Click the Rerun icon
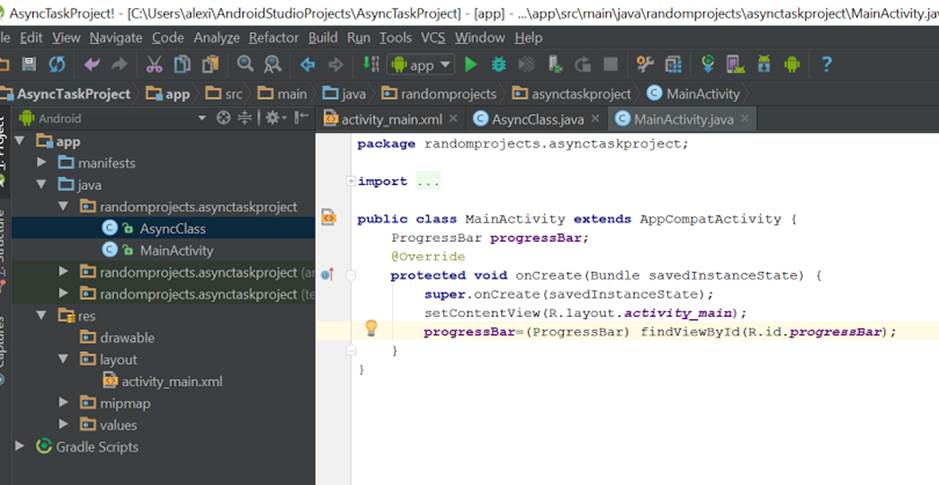939x485 pixels. click(x=583, y=64)
